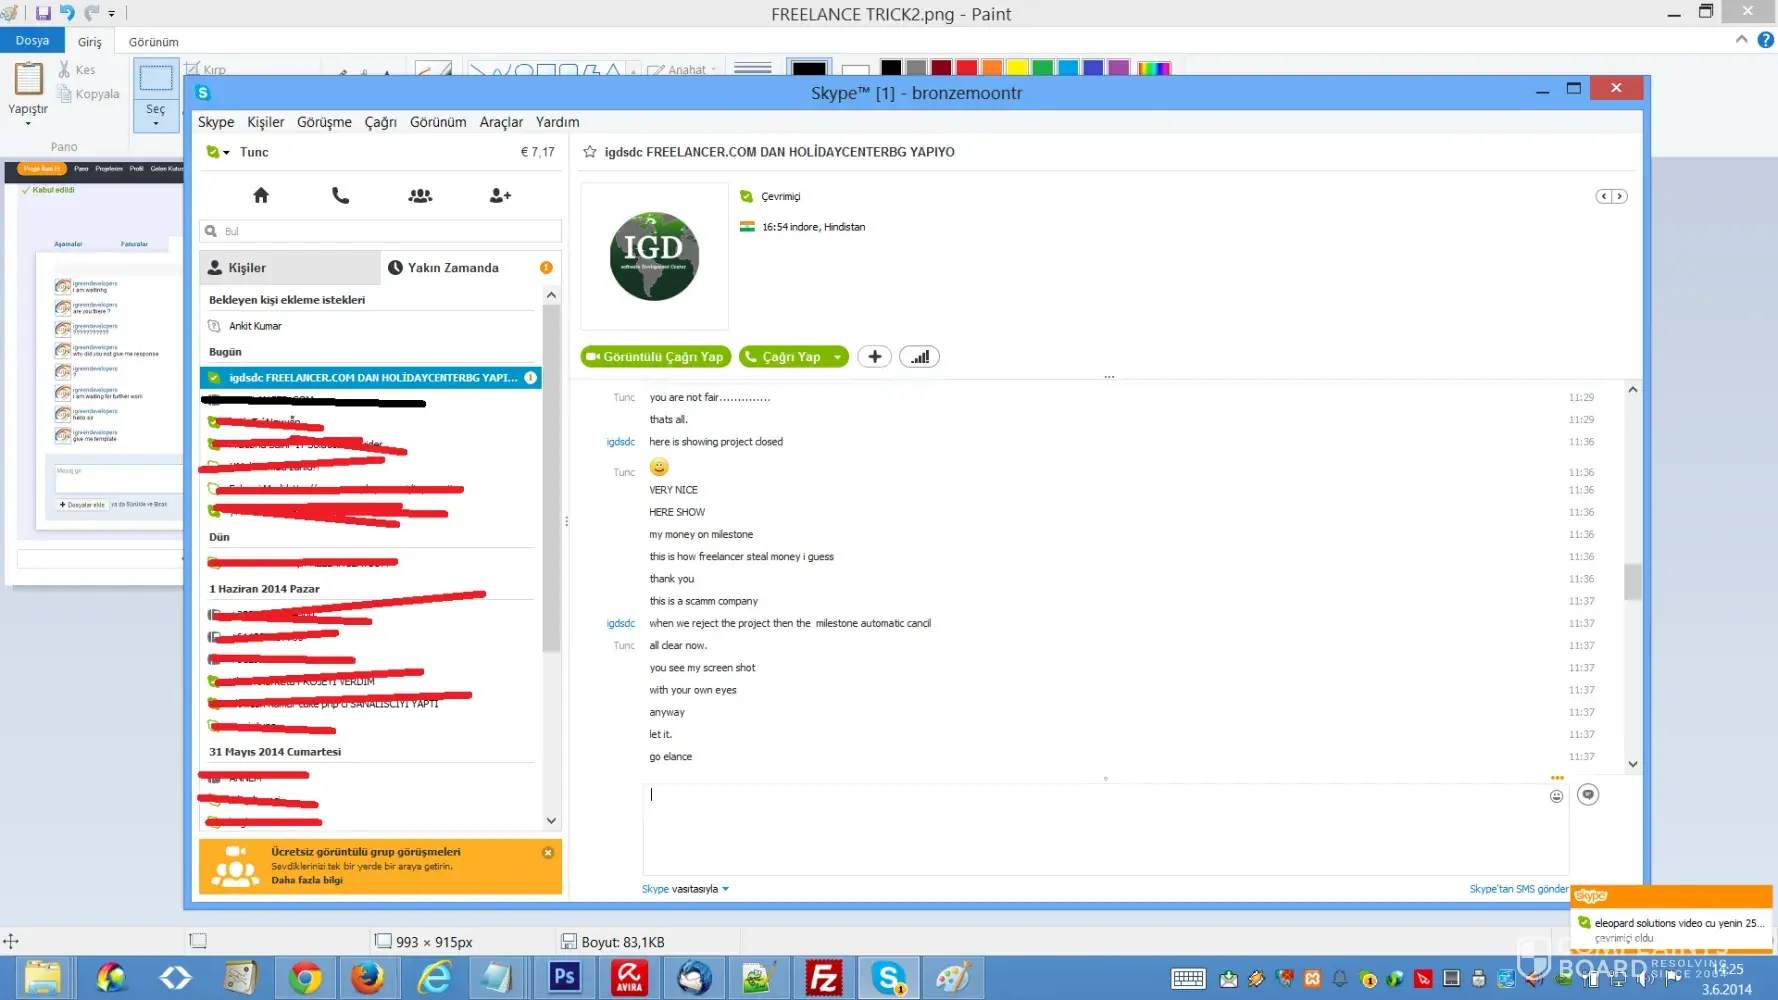This screenshot has height=1000, width=1778.
Task: Click the €7,17 Skype credit balance
Action: (537, 152)
